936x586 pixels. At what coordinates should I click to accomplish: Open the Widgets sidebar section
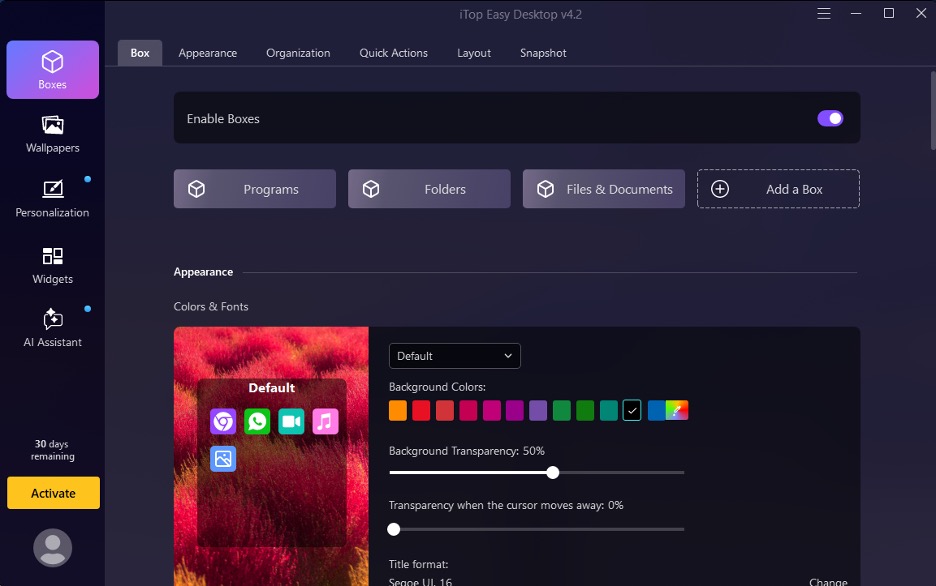53,266
